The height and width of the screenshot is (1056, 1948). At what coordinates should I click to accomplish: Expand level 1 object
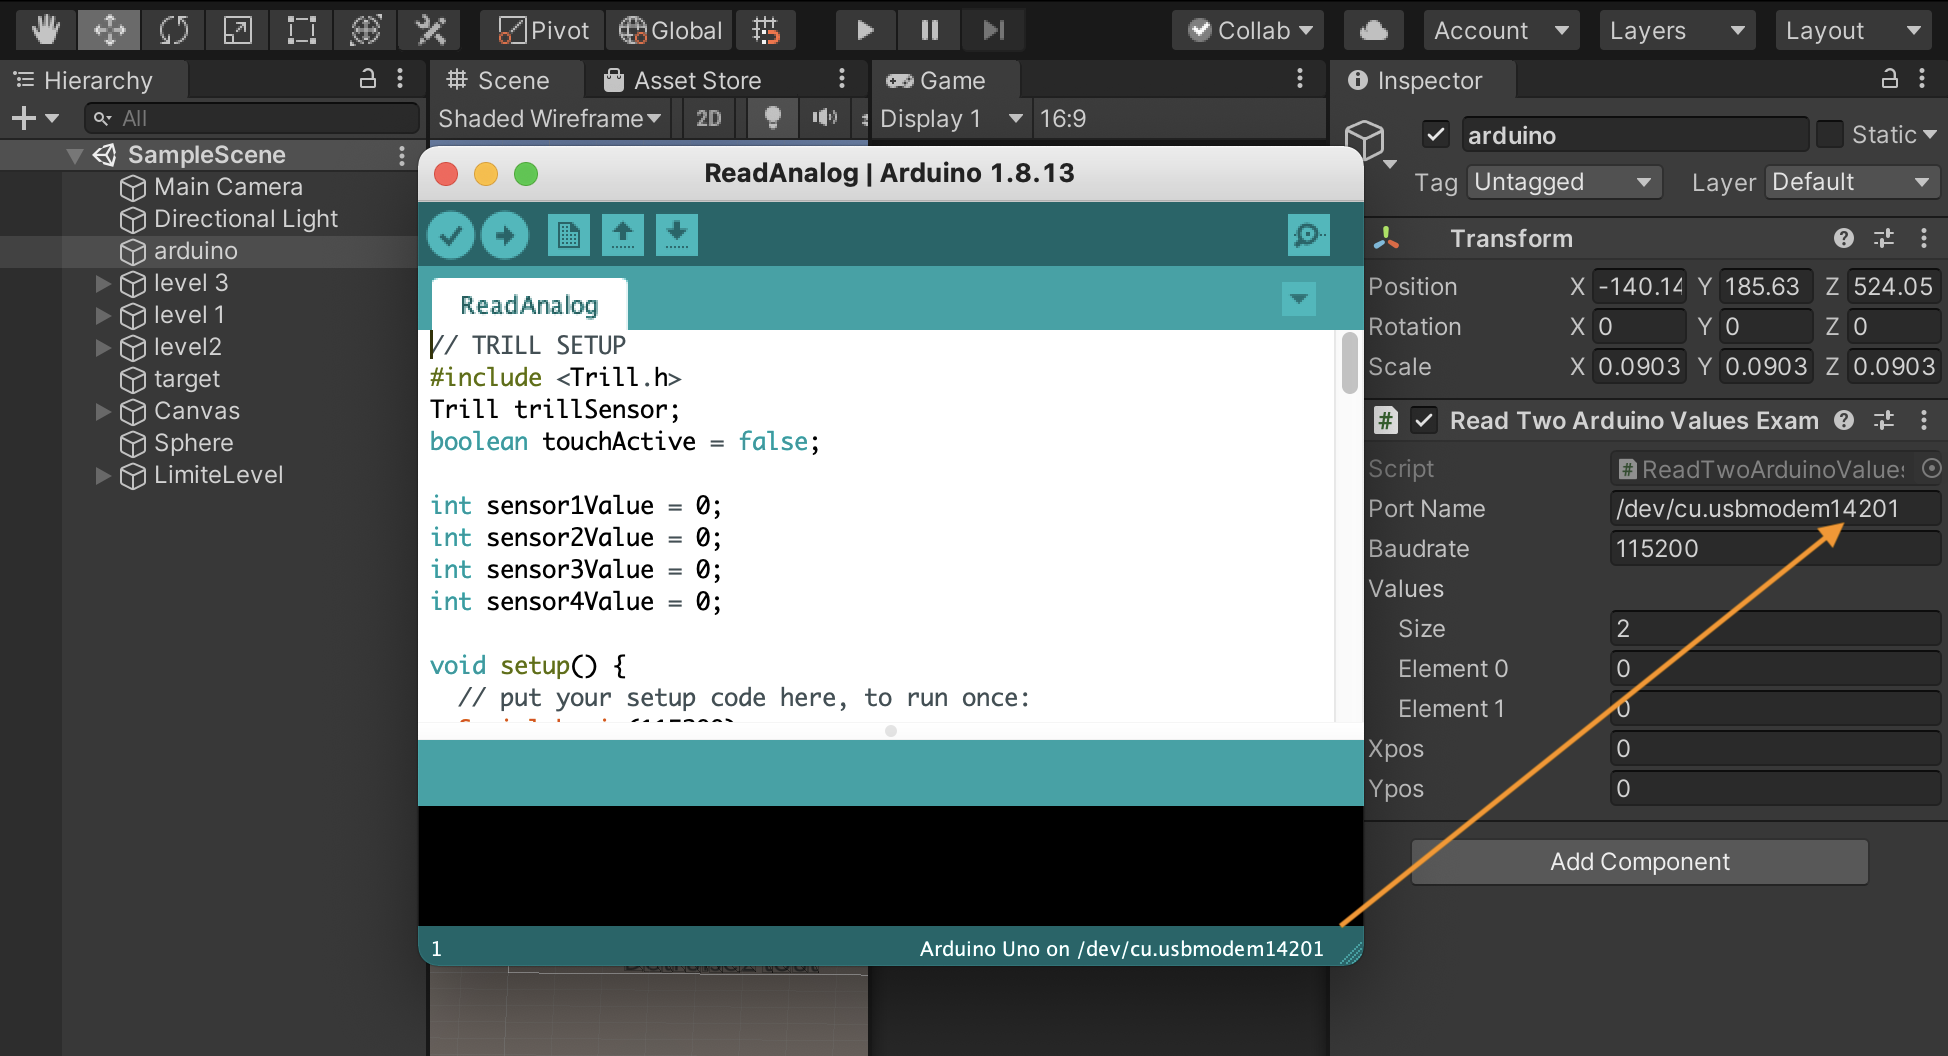pyautogui.click(x=102, y=315)
